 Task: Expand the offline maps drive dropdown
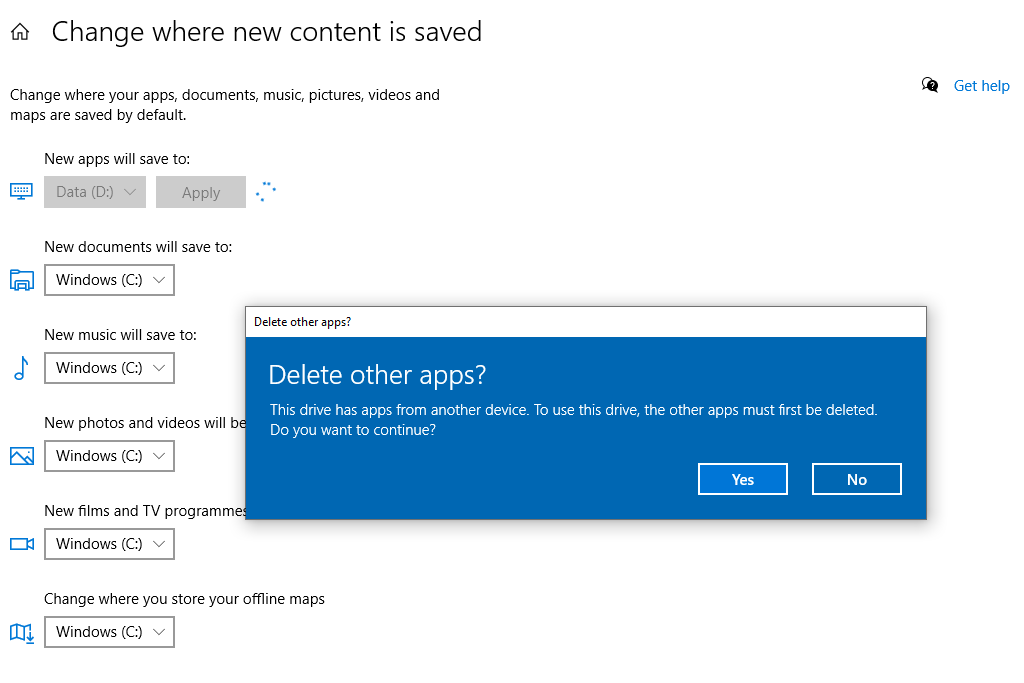pos(109,632)
